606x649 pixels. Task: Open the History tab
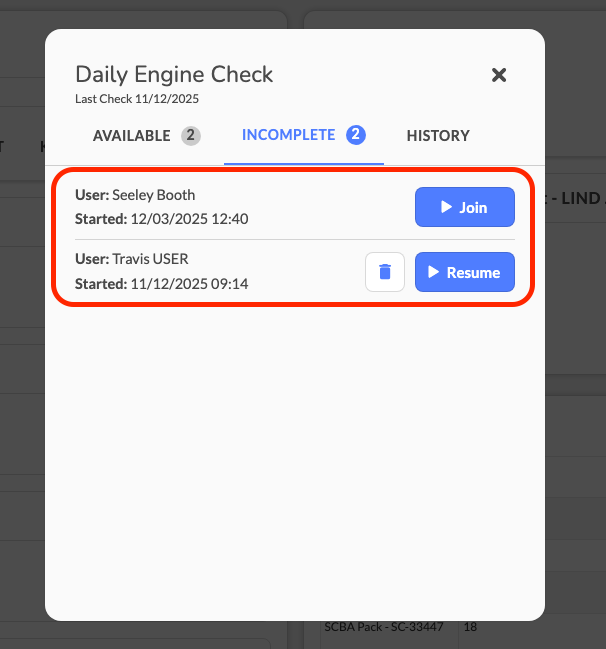pyautogui.click(x=437, y=136)
